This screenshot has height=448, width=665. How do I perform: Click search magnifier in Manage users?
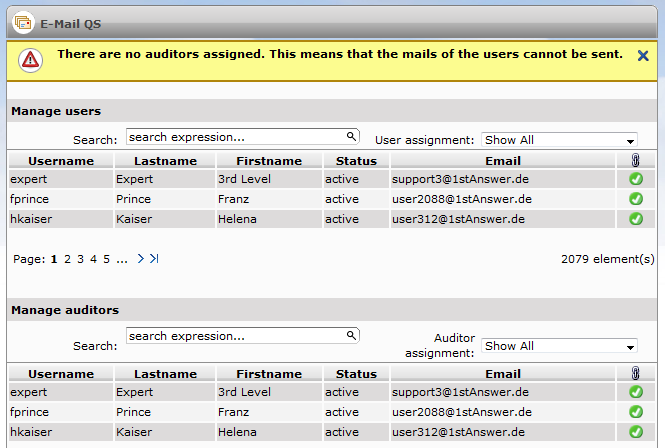351,136
